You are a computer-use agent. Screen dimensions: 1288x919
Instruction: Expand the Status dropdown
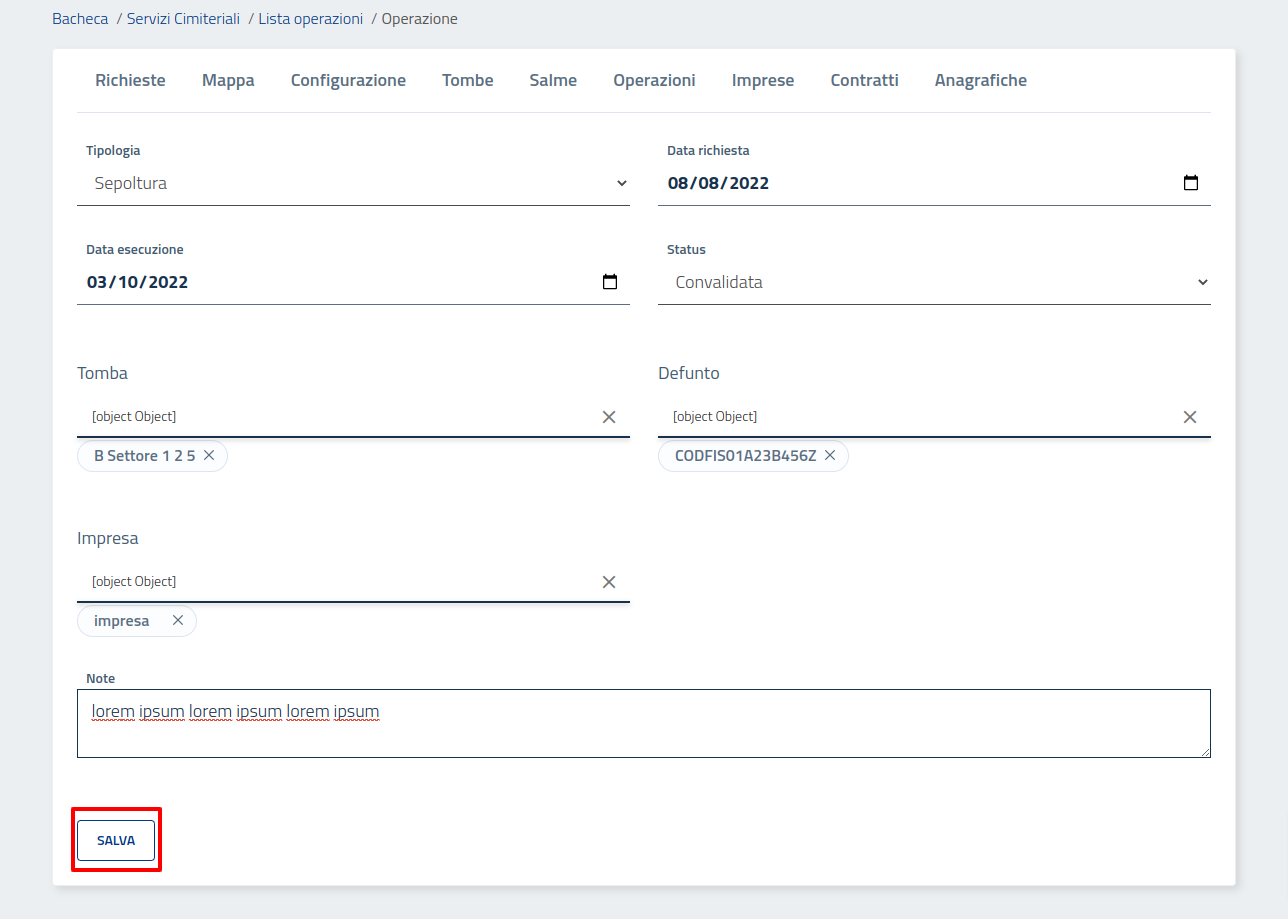coord(934,283)
